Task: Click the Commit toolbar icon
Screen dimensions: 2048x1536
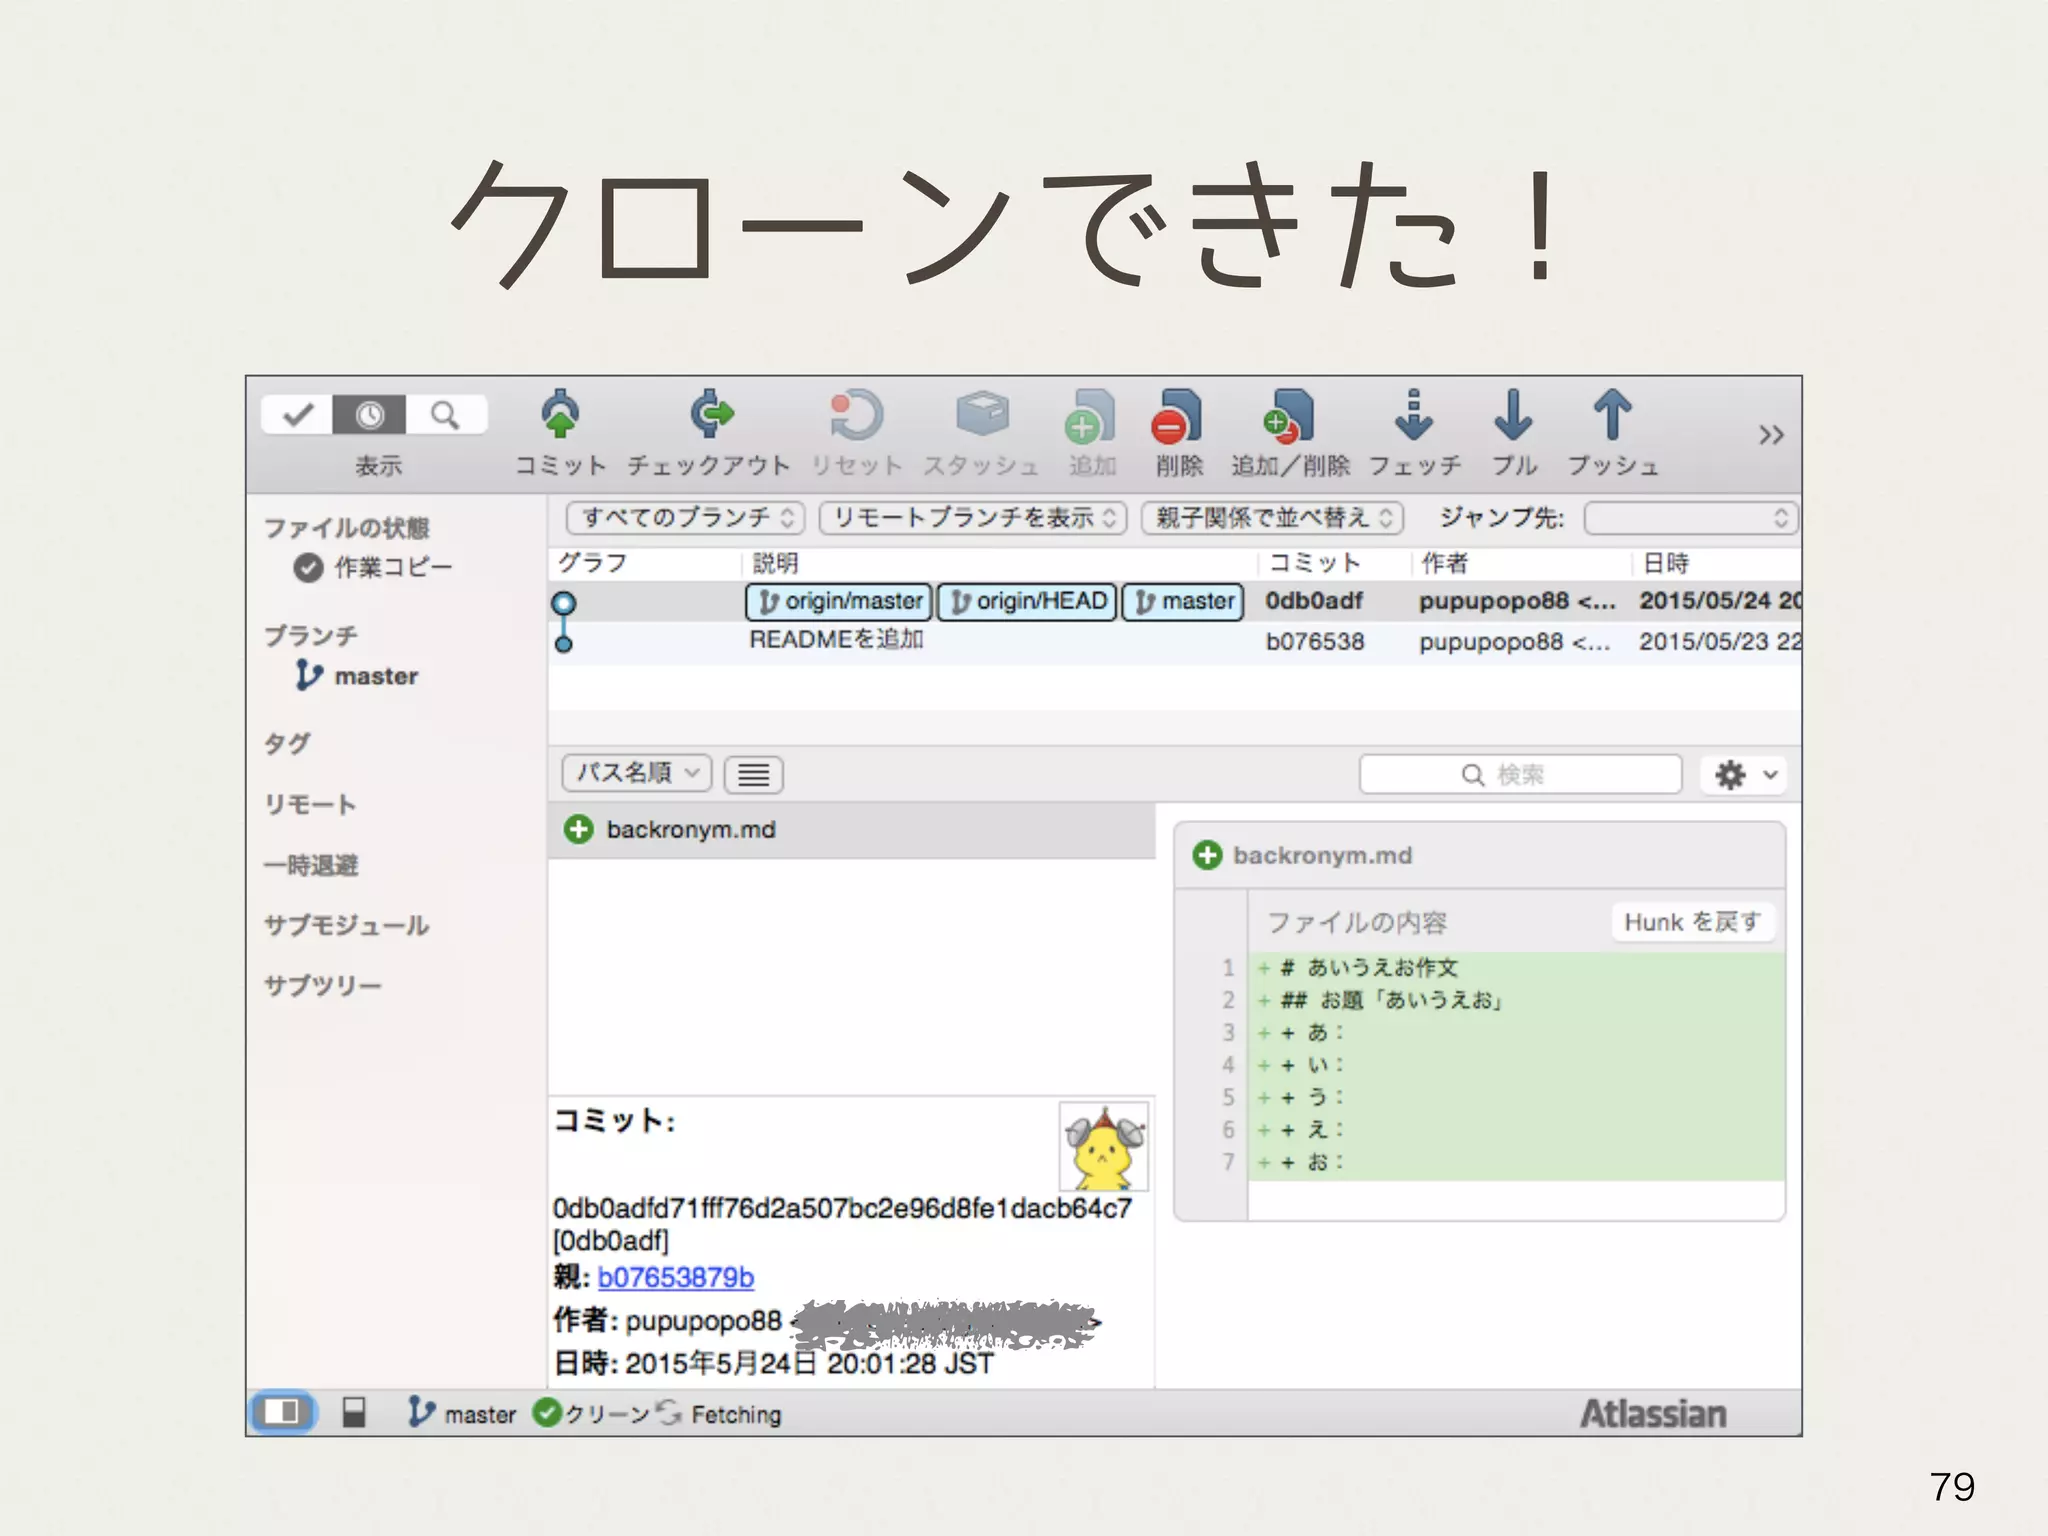Action: (x=560, y=415)
